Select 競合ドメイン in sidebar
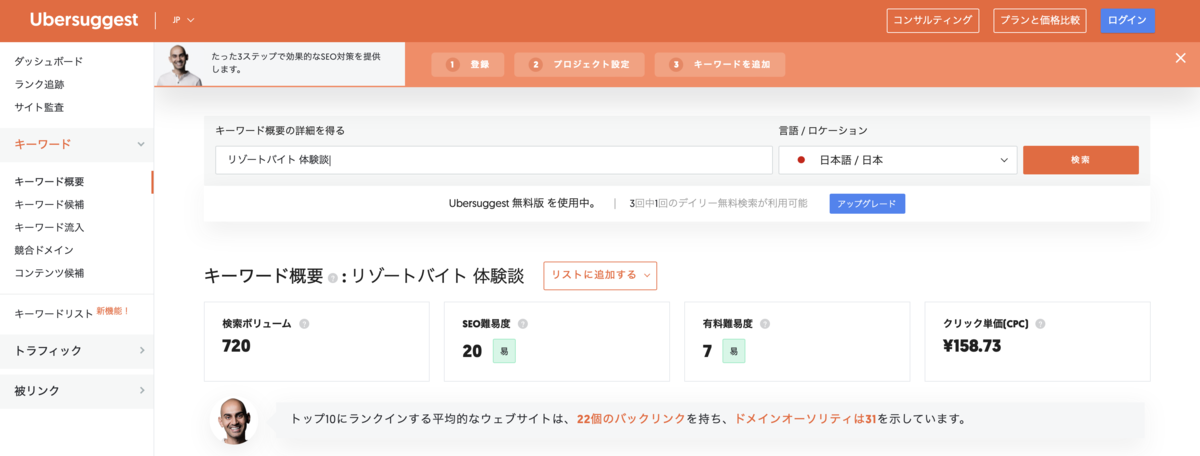This screenshot has width=1200, height=456. [x=43, y=250]
